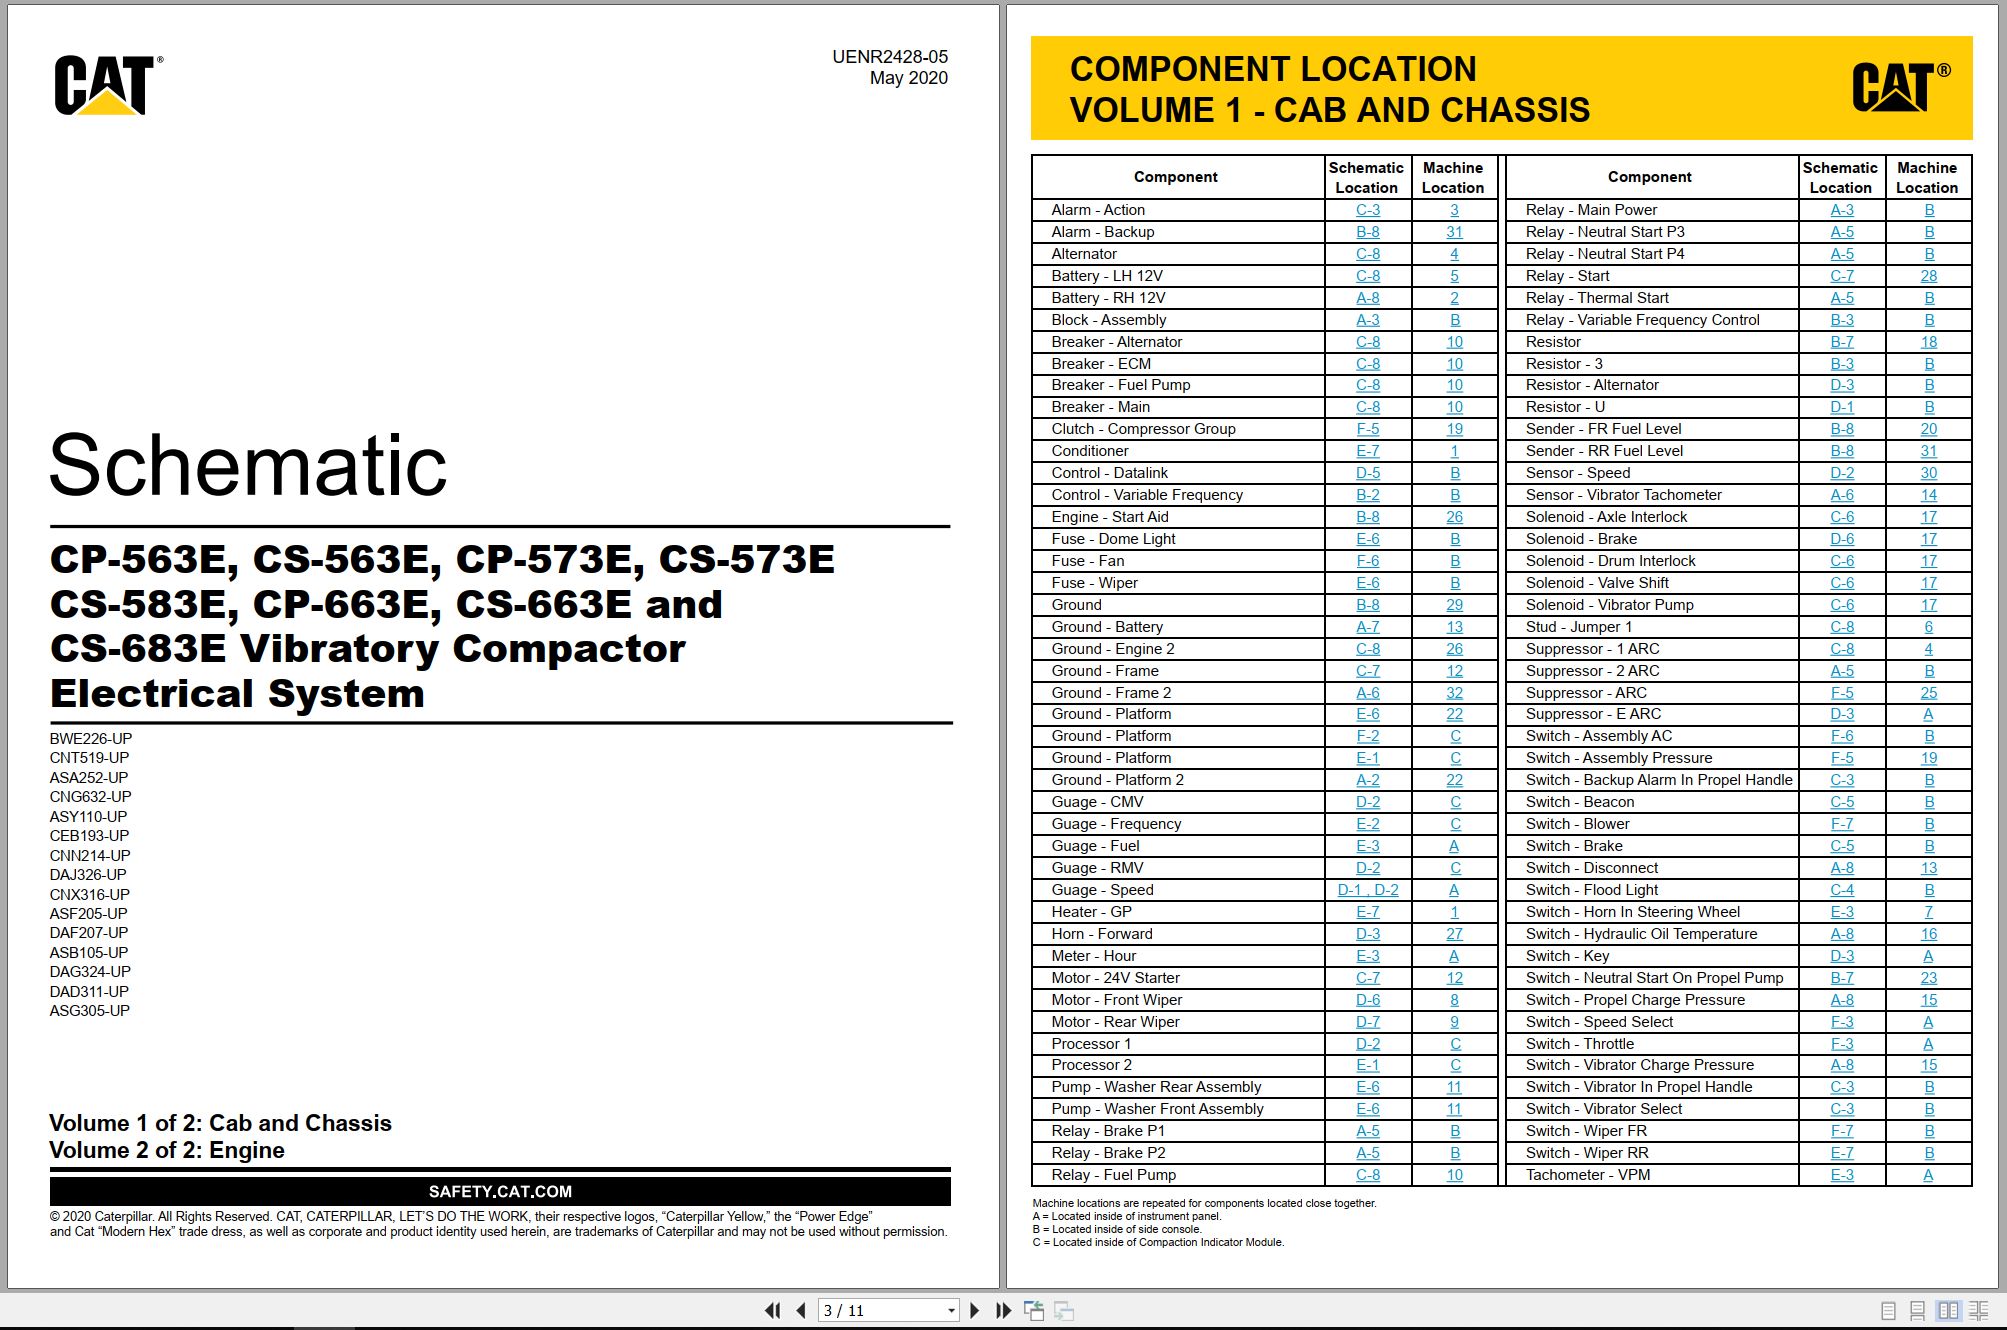Select the 'UENR2428-05' document number
The image size is (2007, 1330).
(x=890, y=57)
